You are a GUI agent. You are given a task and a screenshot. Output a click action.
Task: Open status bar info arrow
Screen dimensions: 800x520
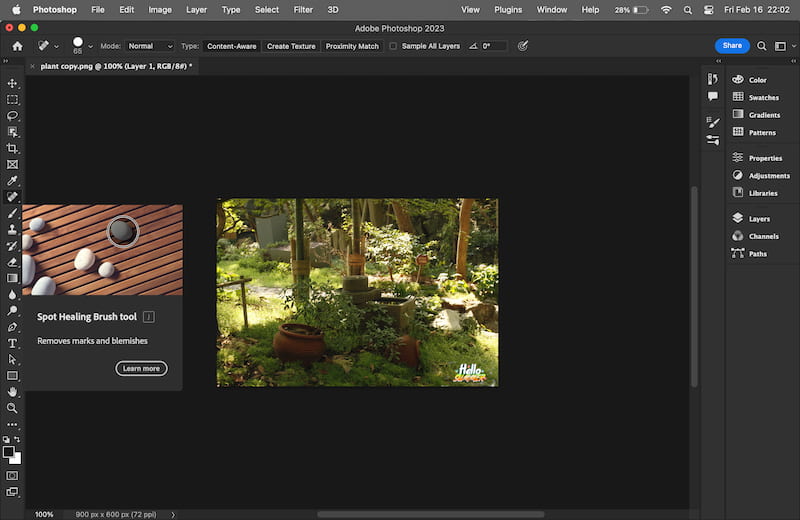173,514
